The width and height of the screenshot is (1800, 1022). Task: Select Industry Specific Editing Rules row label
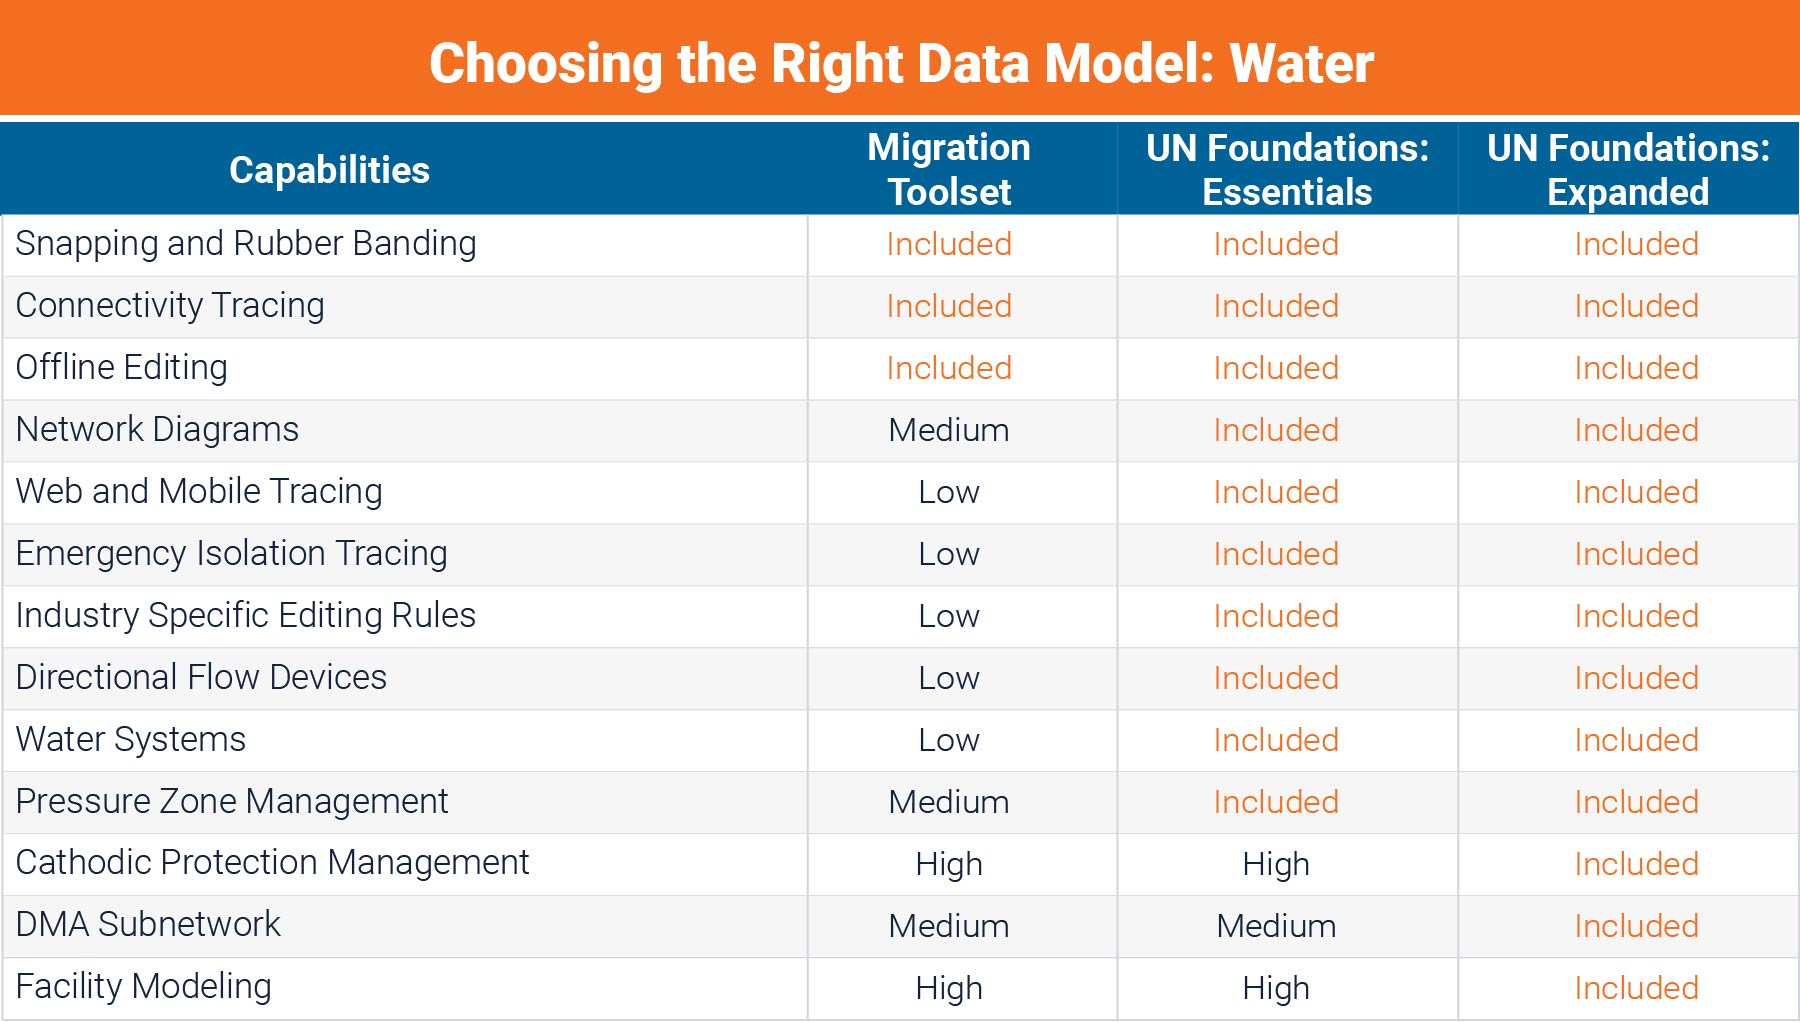tap(246, 616)
